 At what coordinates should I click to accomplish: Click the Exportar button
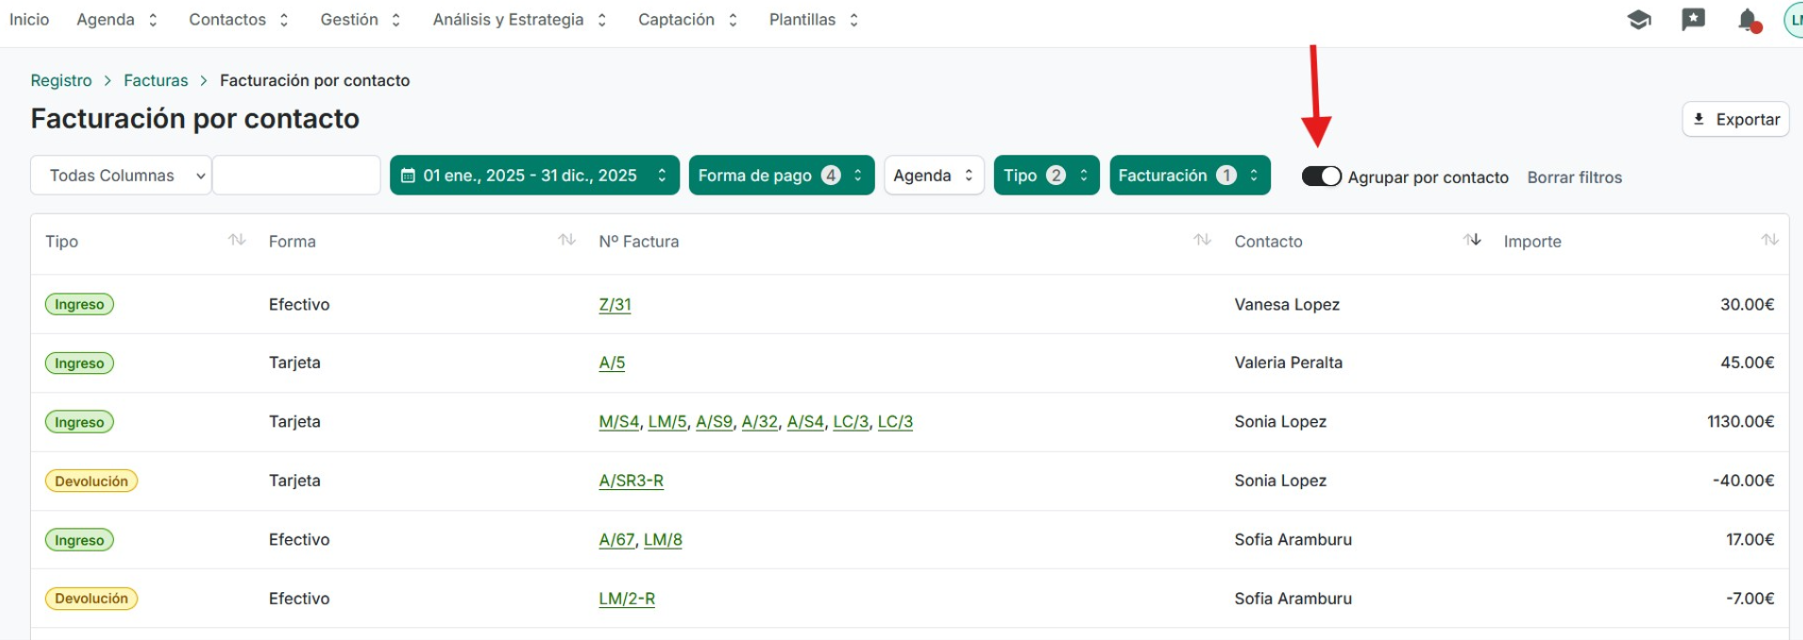(x=1735, y=119)
